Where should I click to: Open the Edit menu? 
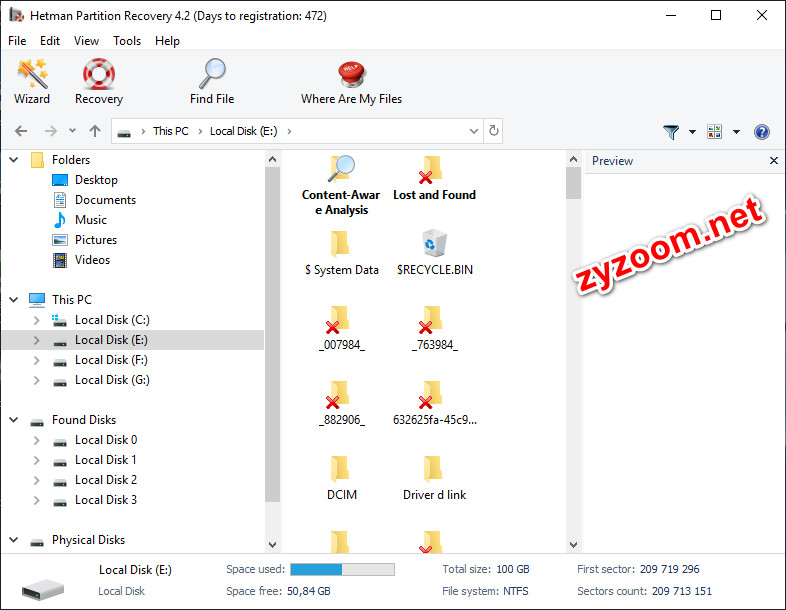[x=50, y=41]
